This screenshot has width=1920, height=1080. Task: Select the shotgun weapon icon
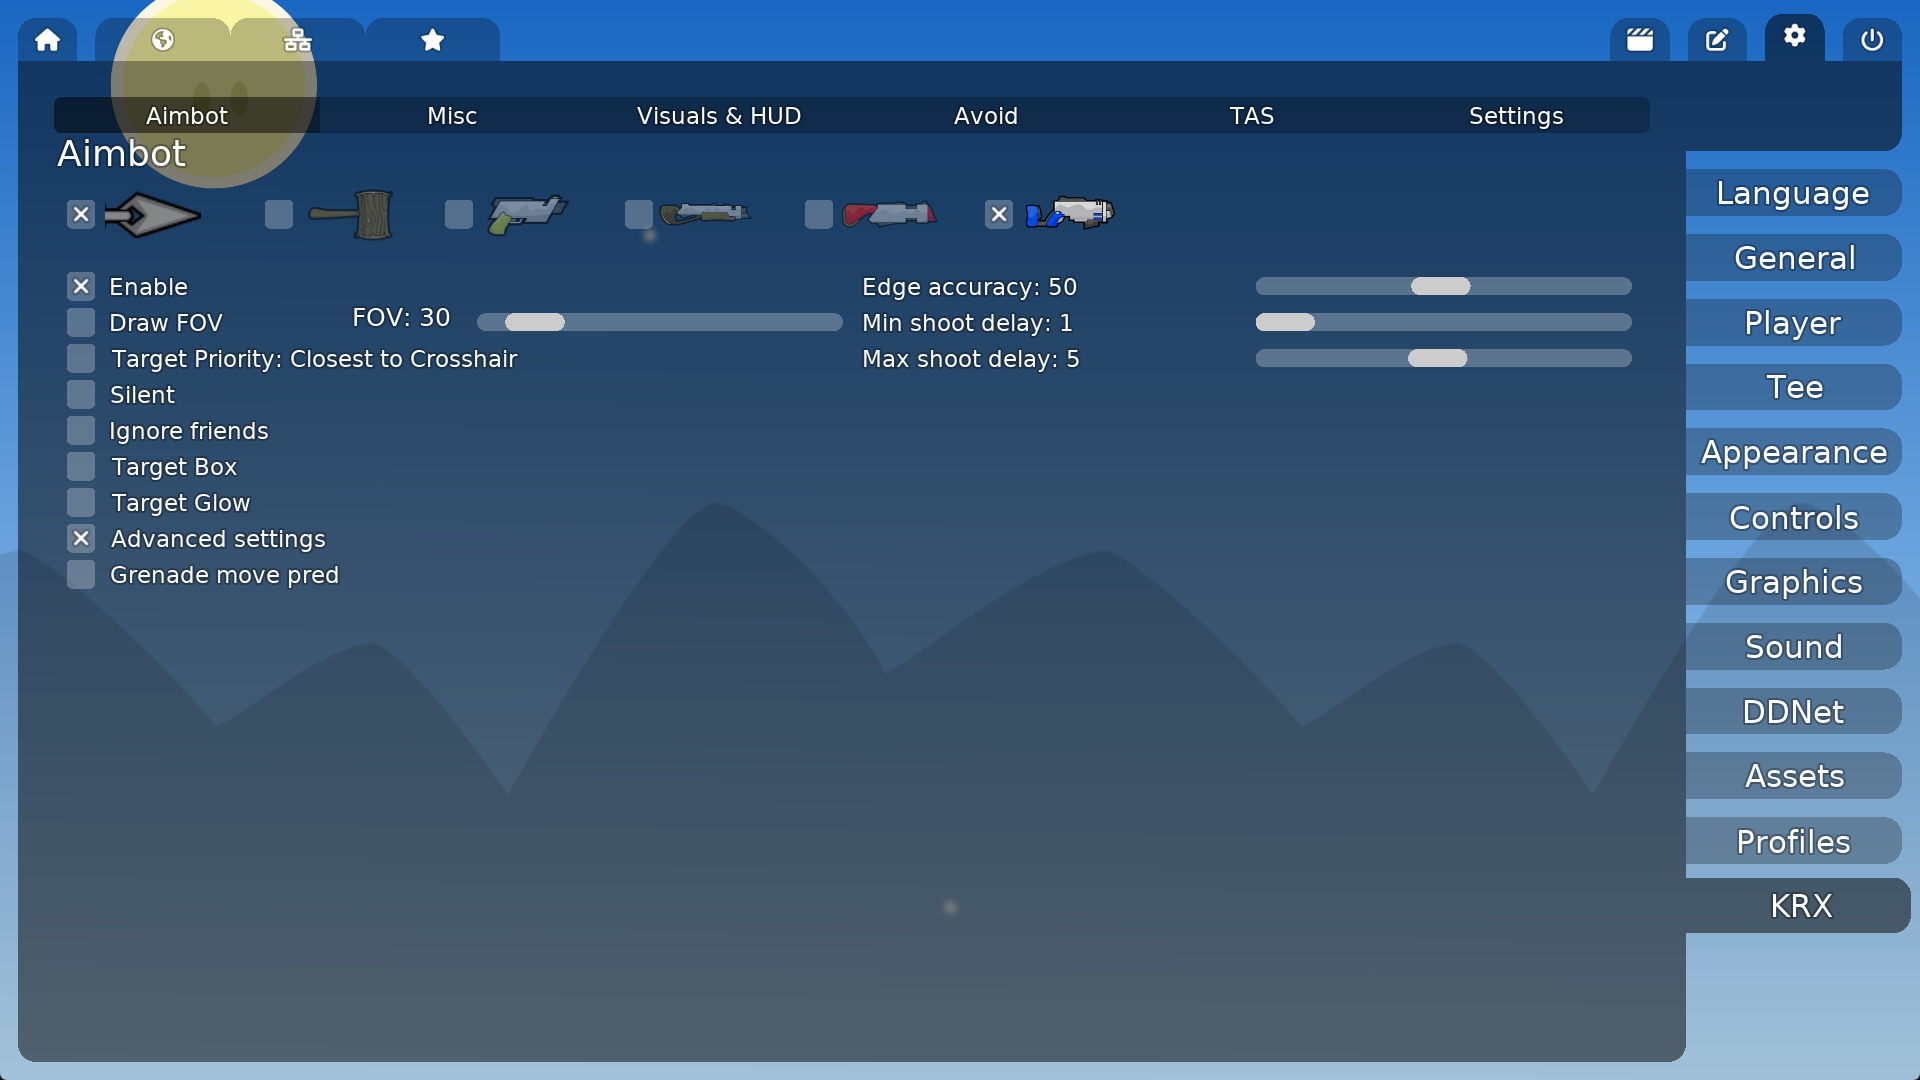[x=704, y=214]
